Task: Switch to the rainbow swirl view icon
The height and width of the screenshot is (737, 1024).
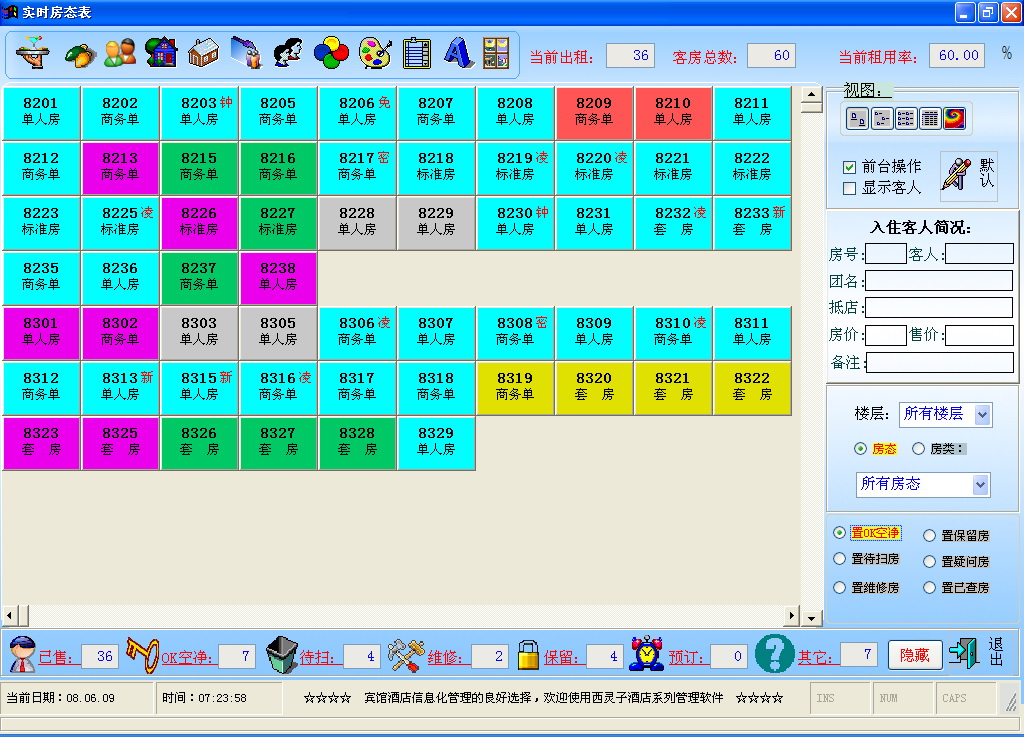Action: coord(954,119)
